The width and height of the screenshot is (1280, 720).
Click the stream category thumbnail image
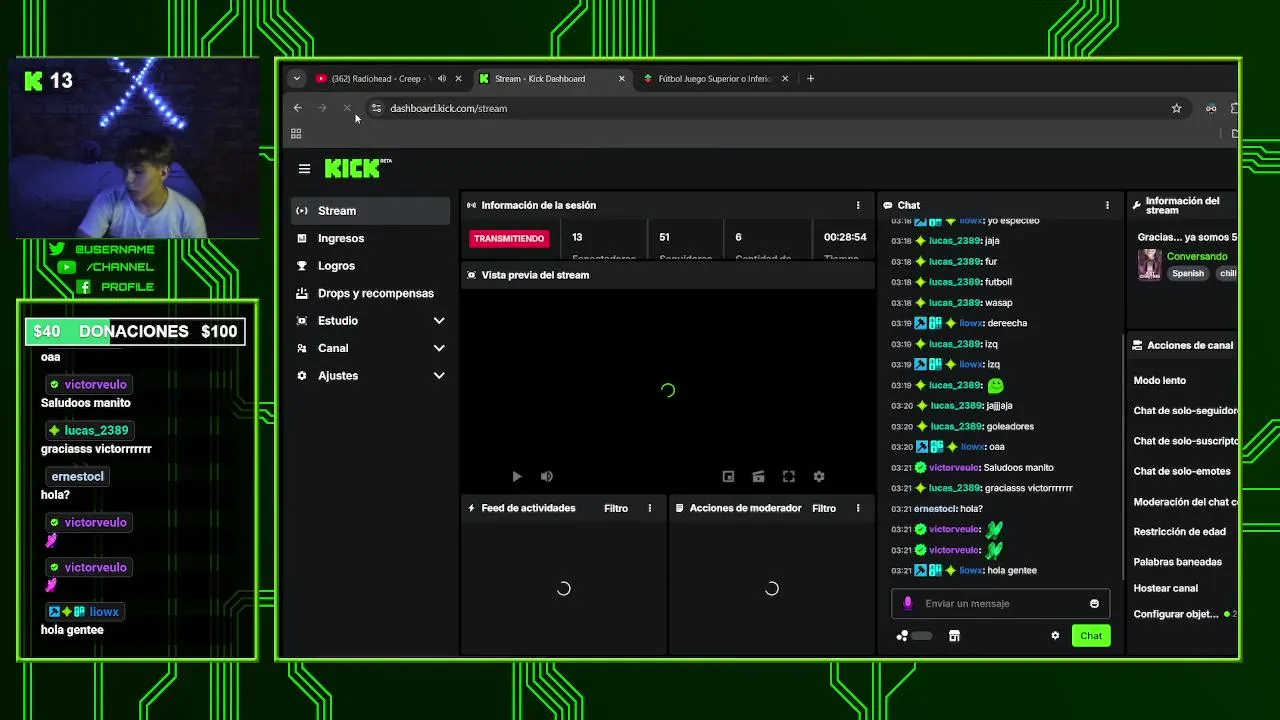[x=1149, y=265]
